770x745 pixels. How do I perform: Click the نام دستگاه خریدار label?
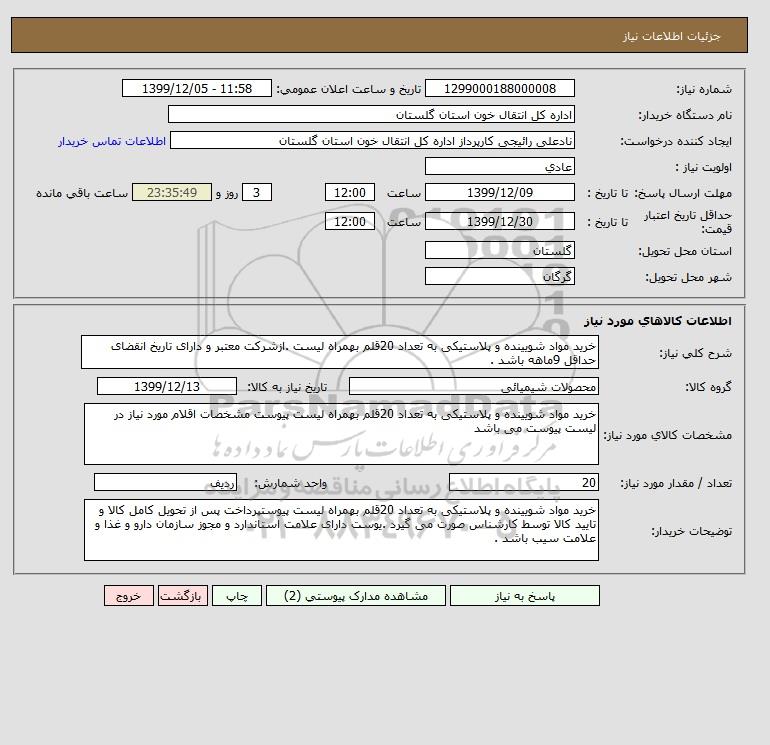[x=685, y=115]
